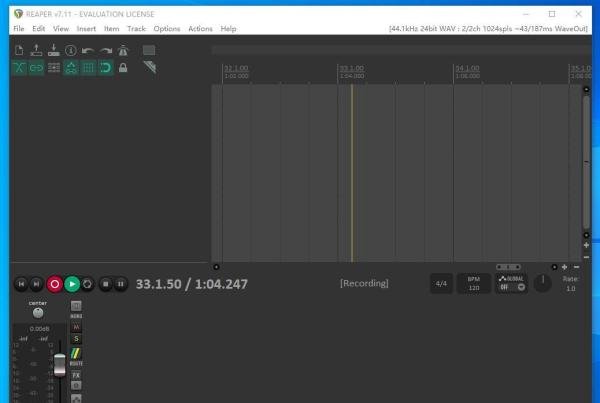
Task: Click the horizontal zoom-in plus button
Action: (564, 267)
